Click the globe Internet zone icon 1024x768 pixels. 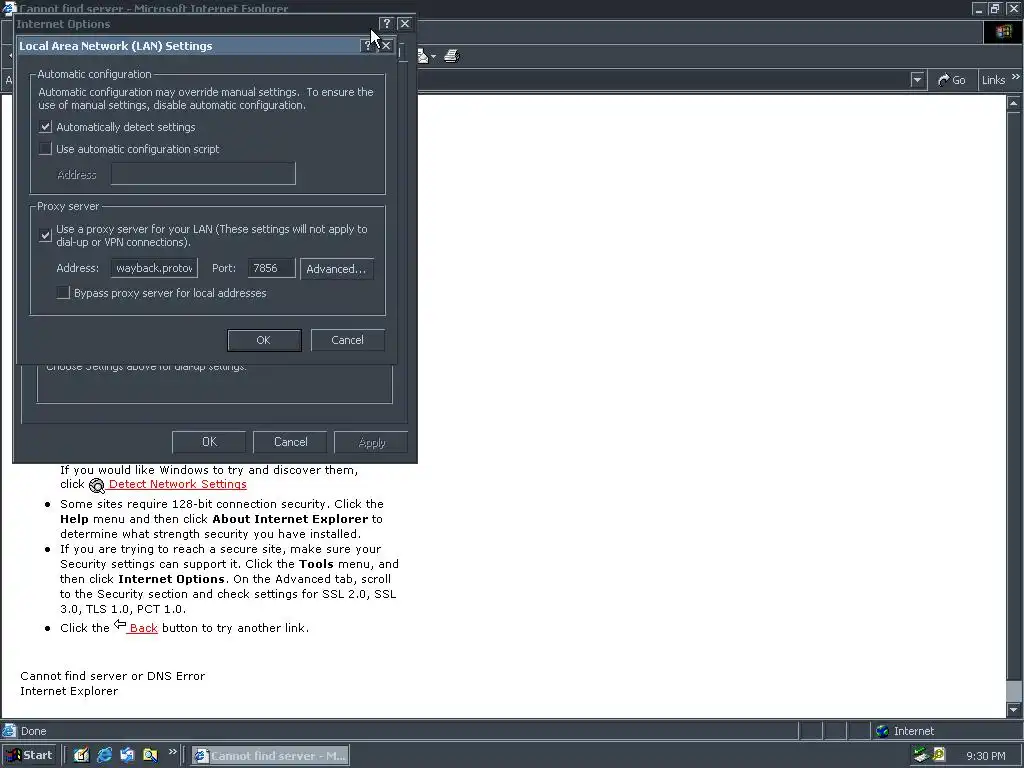pos(882,731)
